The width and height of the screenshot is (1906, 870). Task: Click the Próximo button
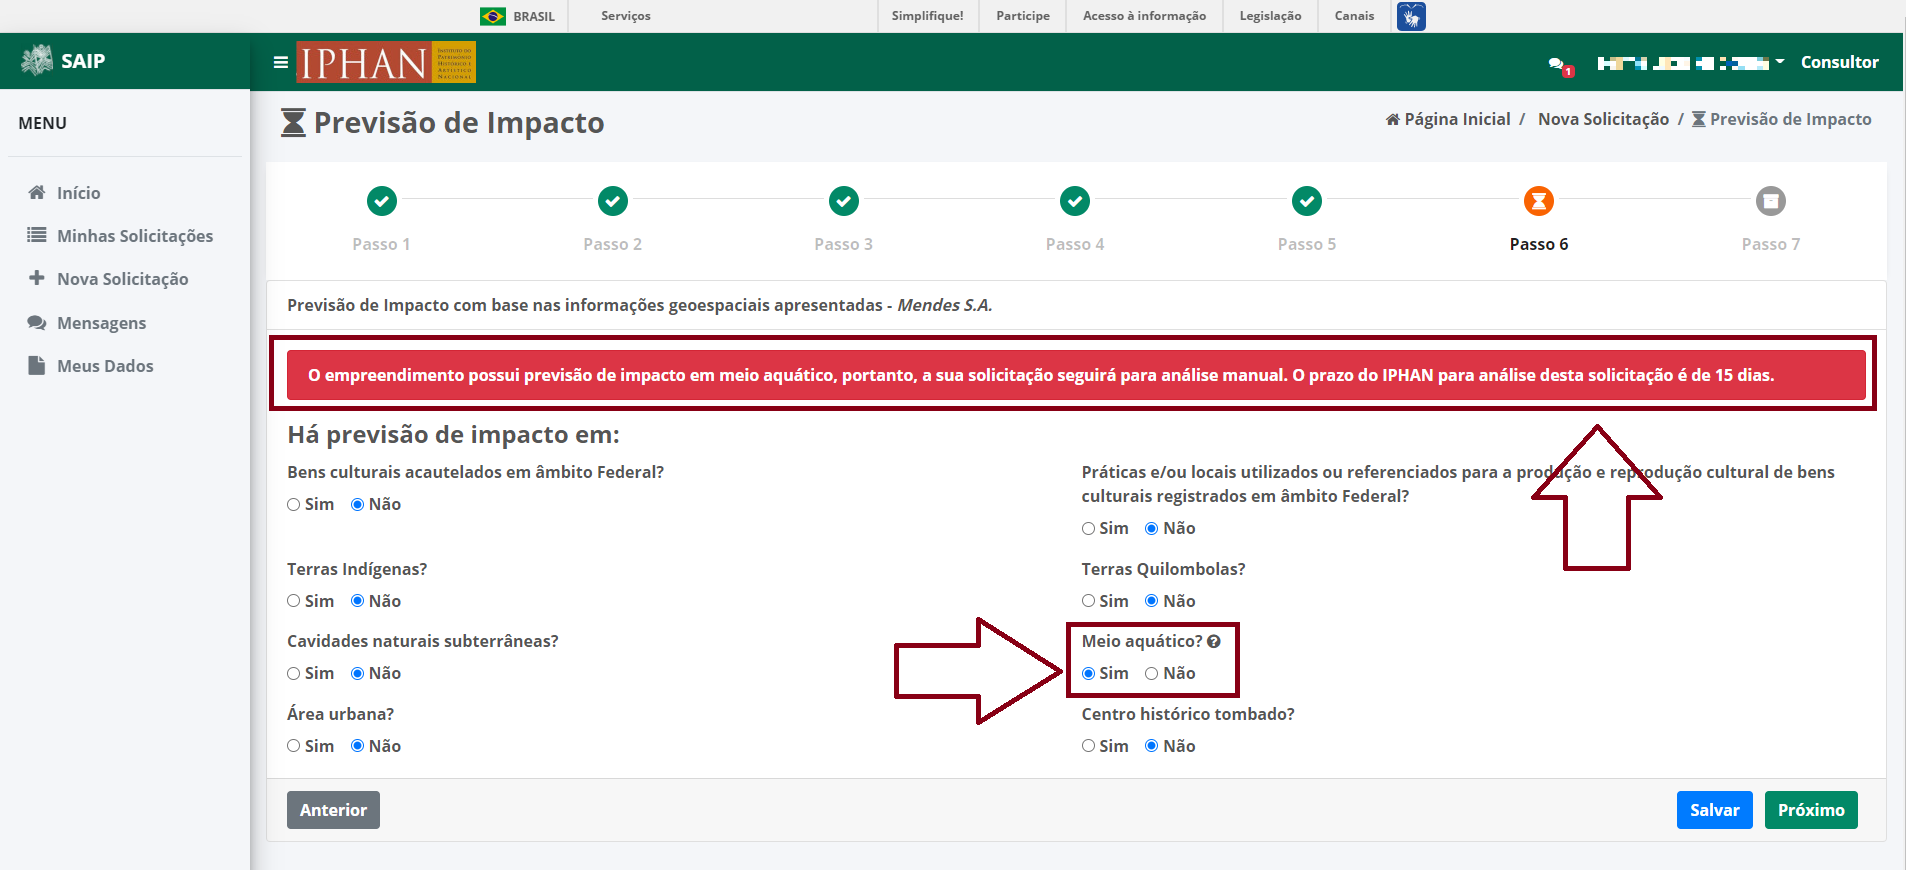tap(1811, 810)
